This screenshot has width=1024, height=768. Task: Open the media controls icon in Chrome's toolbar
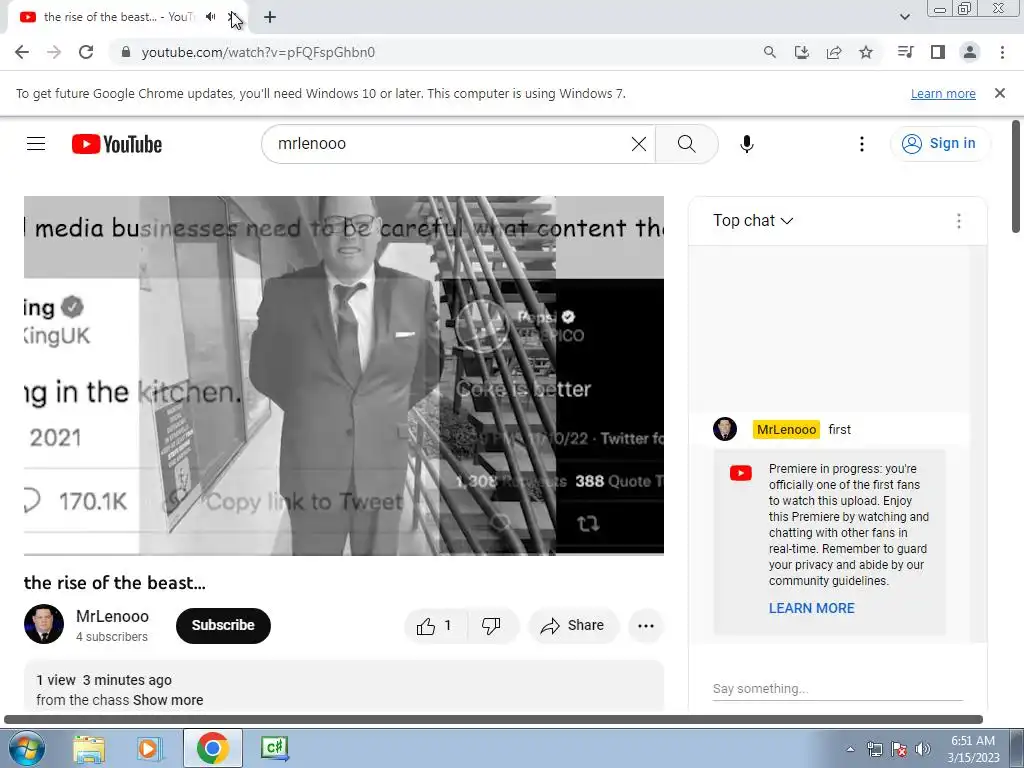(906, 52)
